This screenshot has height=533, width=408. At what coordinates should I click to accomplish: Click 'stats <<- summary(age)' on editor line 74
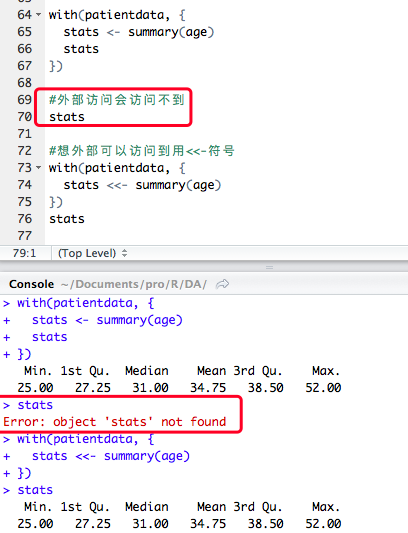click(x=142, y=185)
